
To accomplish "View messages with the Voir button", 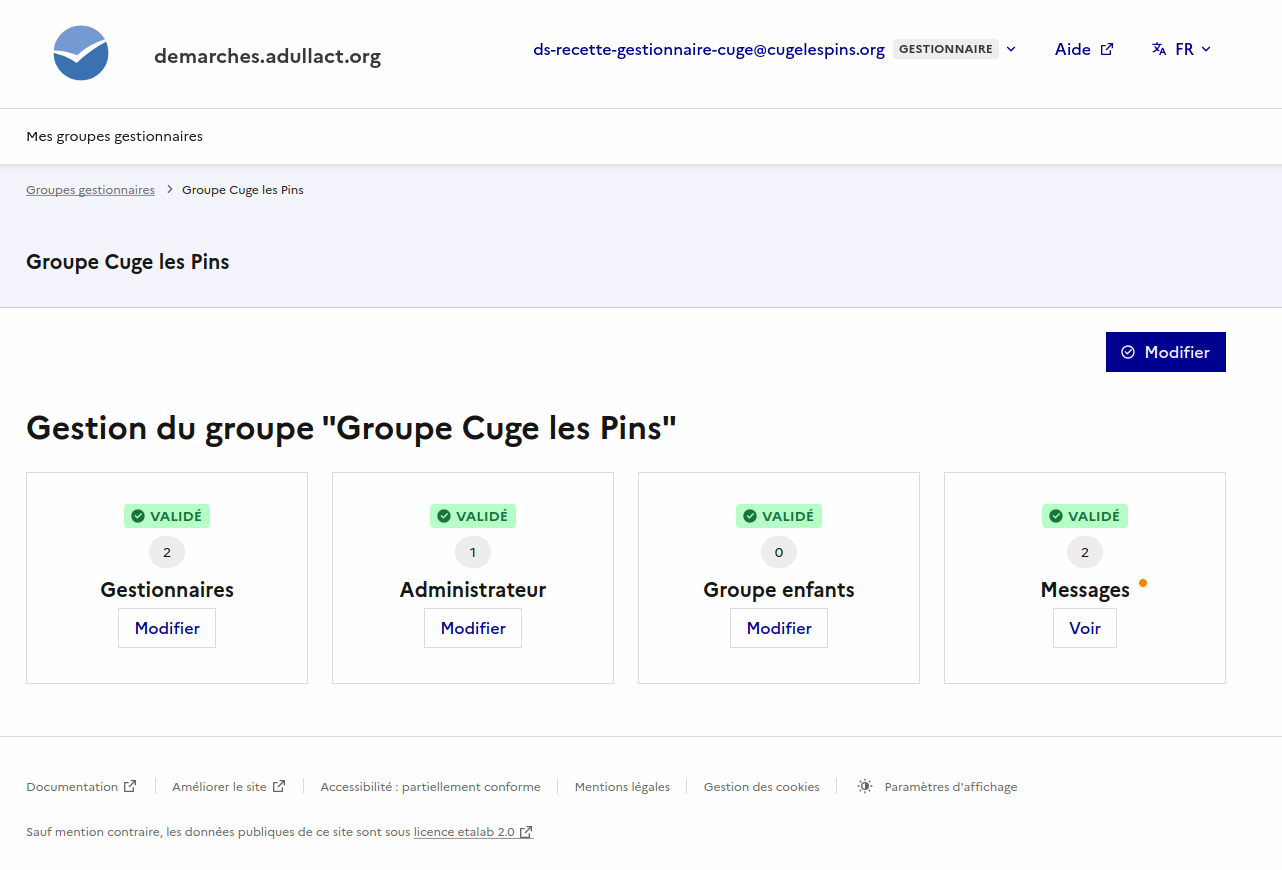I will click(1085, 628).
